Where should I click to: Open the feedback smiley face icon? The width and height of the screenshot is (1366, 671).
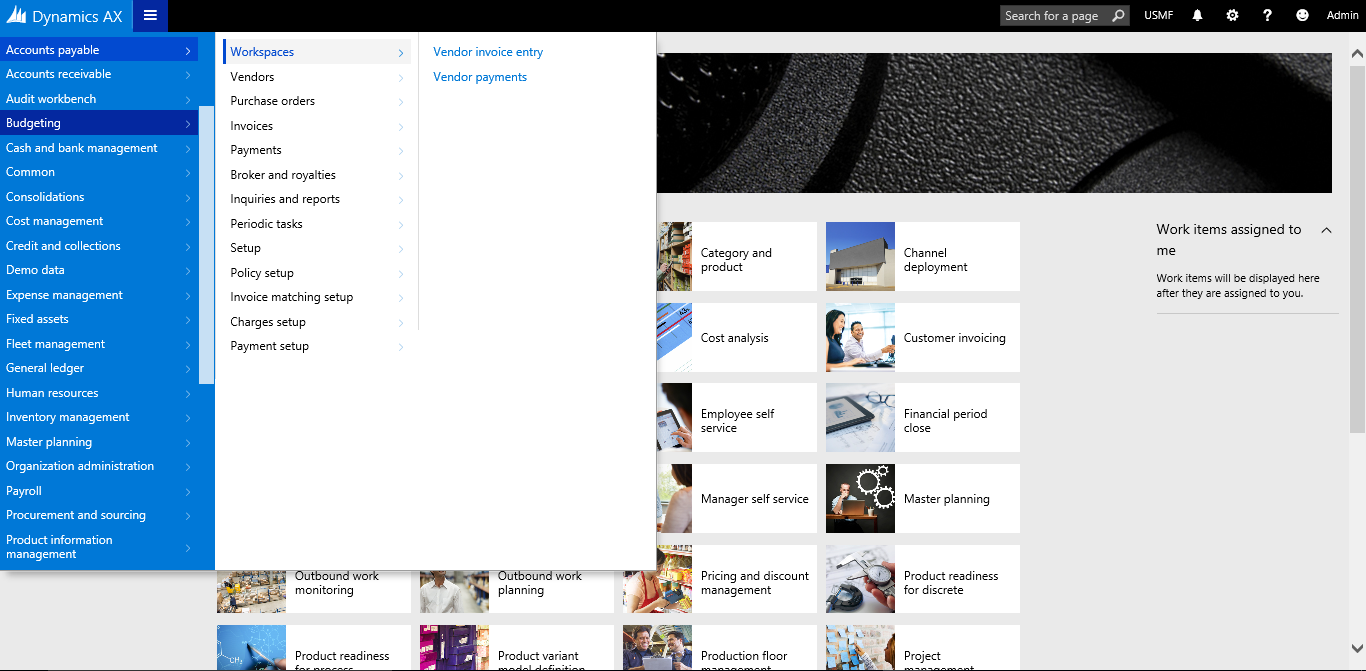pos(1301,15)
